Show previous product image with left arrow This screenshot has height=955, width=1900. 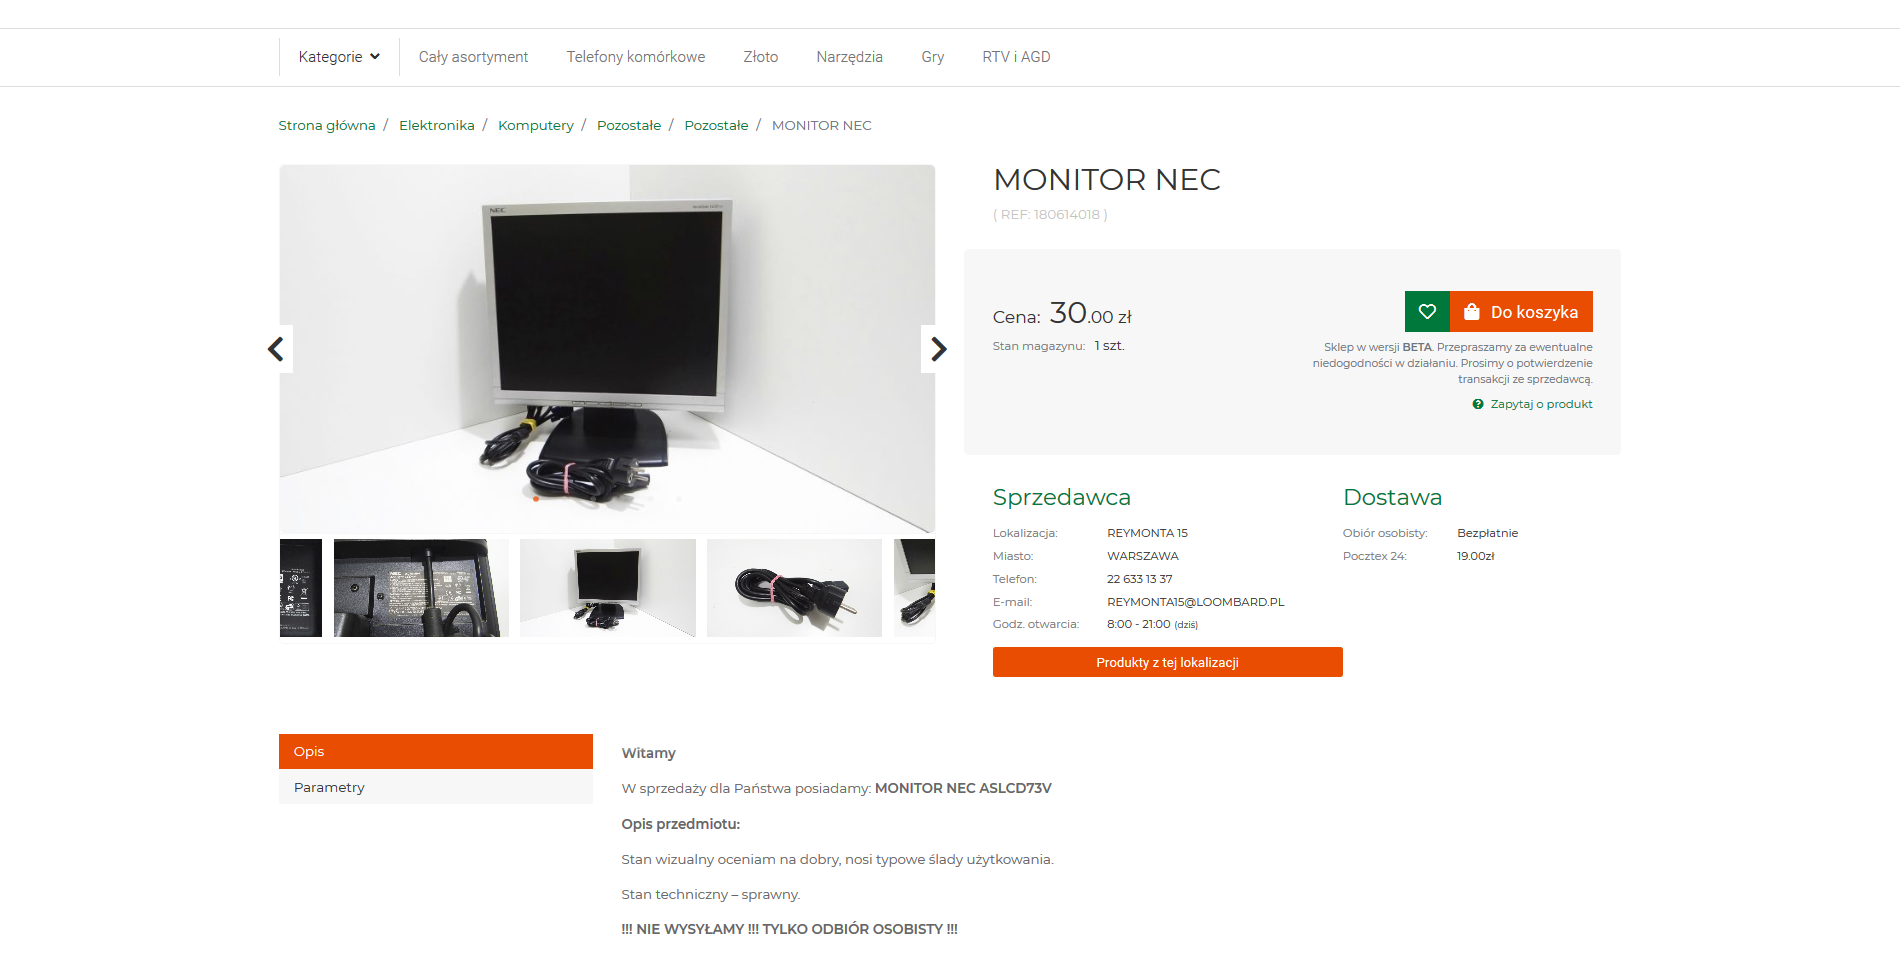pyautogui.click(x=276, y=349)
